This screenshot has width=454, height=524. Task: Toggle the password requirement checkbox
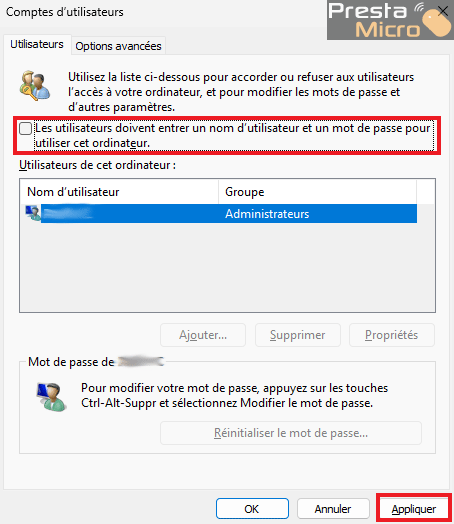pos(26,128)
